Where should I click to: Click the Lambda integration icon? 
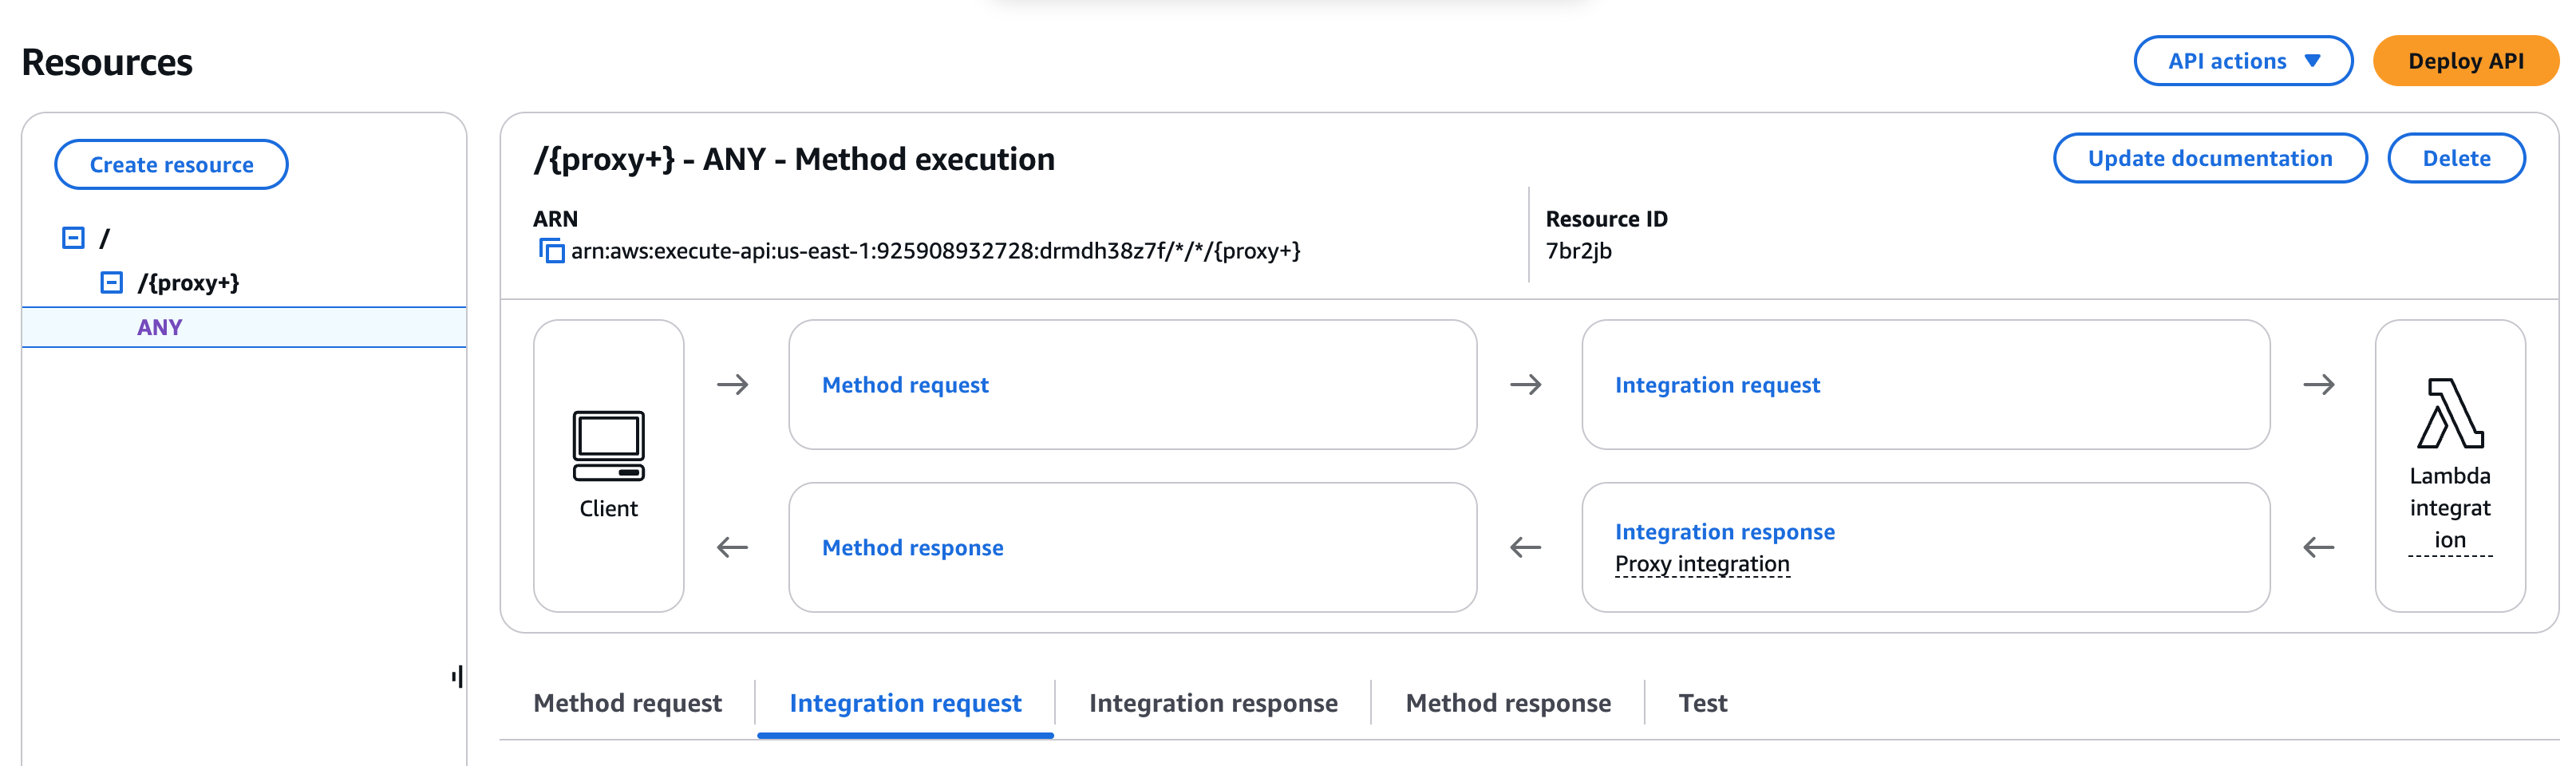pyautogui.click(x=2450, y=413)
